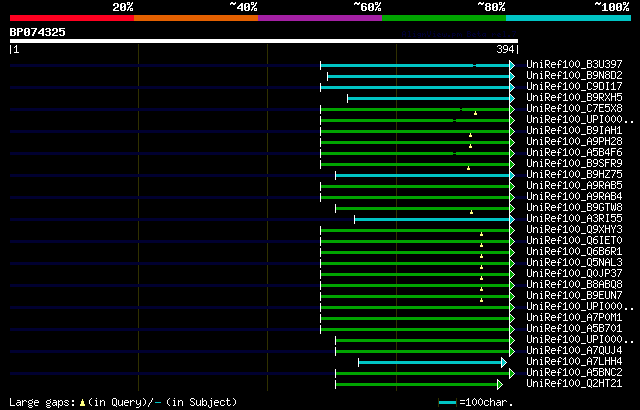Click the yellow query gap legend marker
Screen dimensions: 640x410
[82, 403]
